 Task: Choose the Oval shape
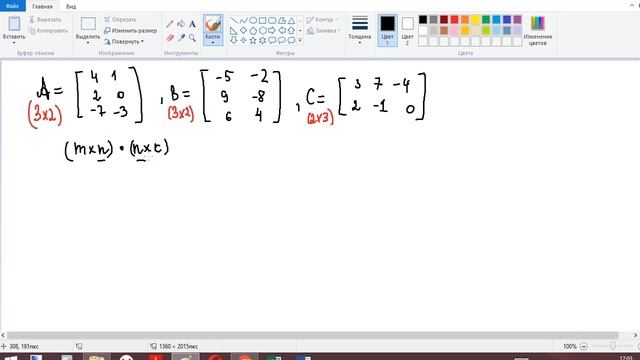253,20
